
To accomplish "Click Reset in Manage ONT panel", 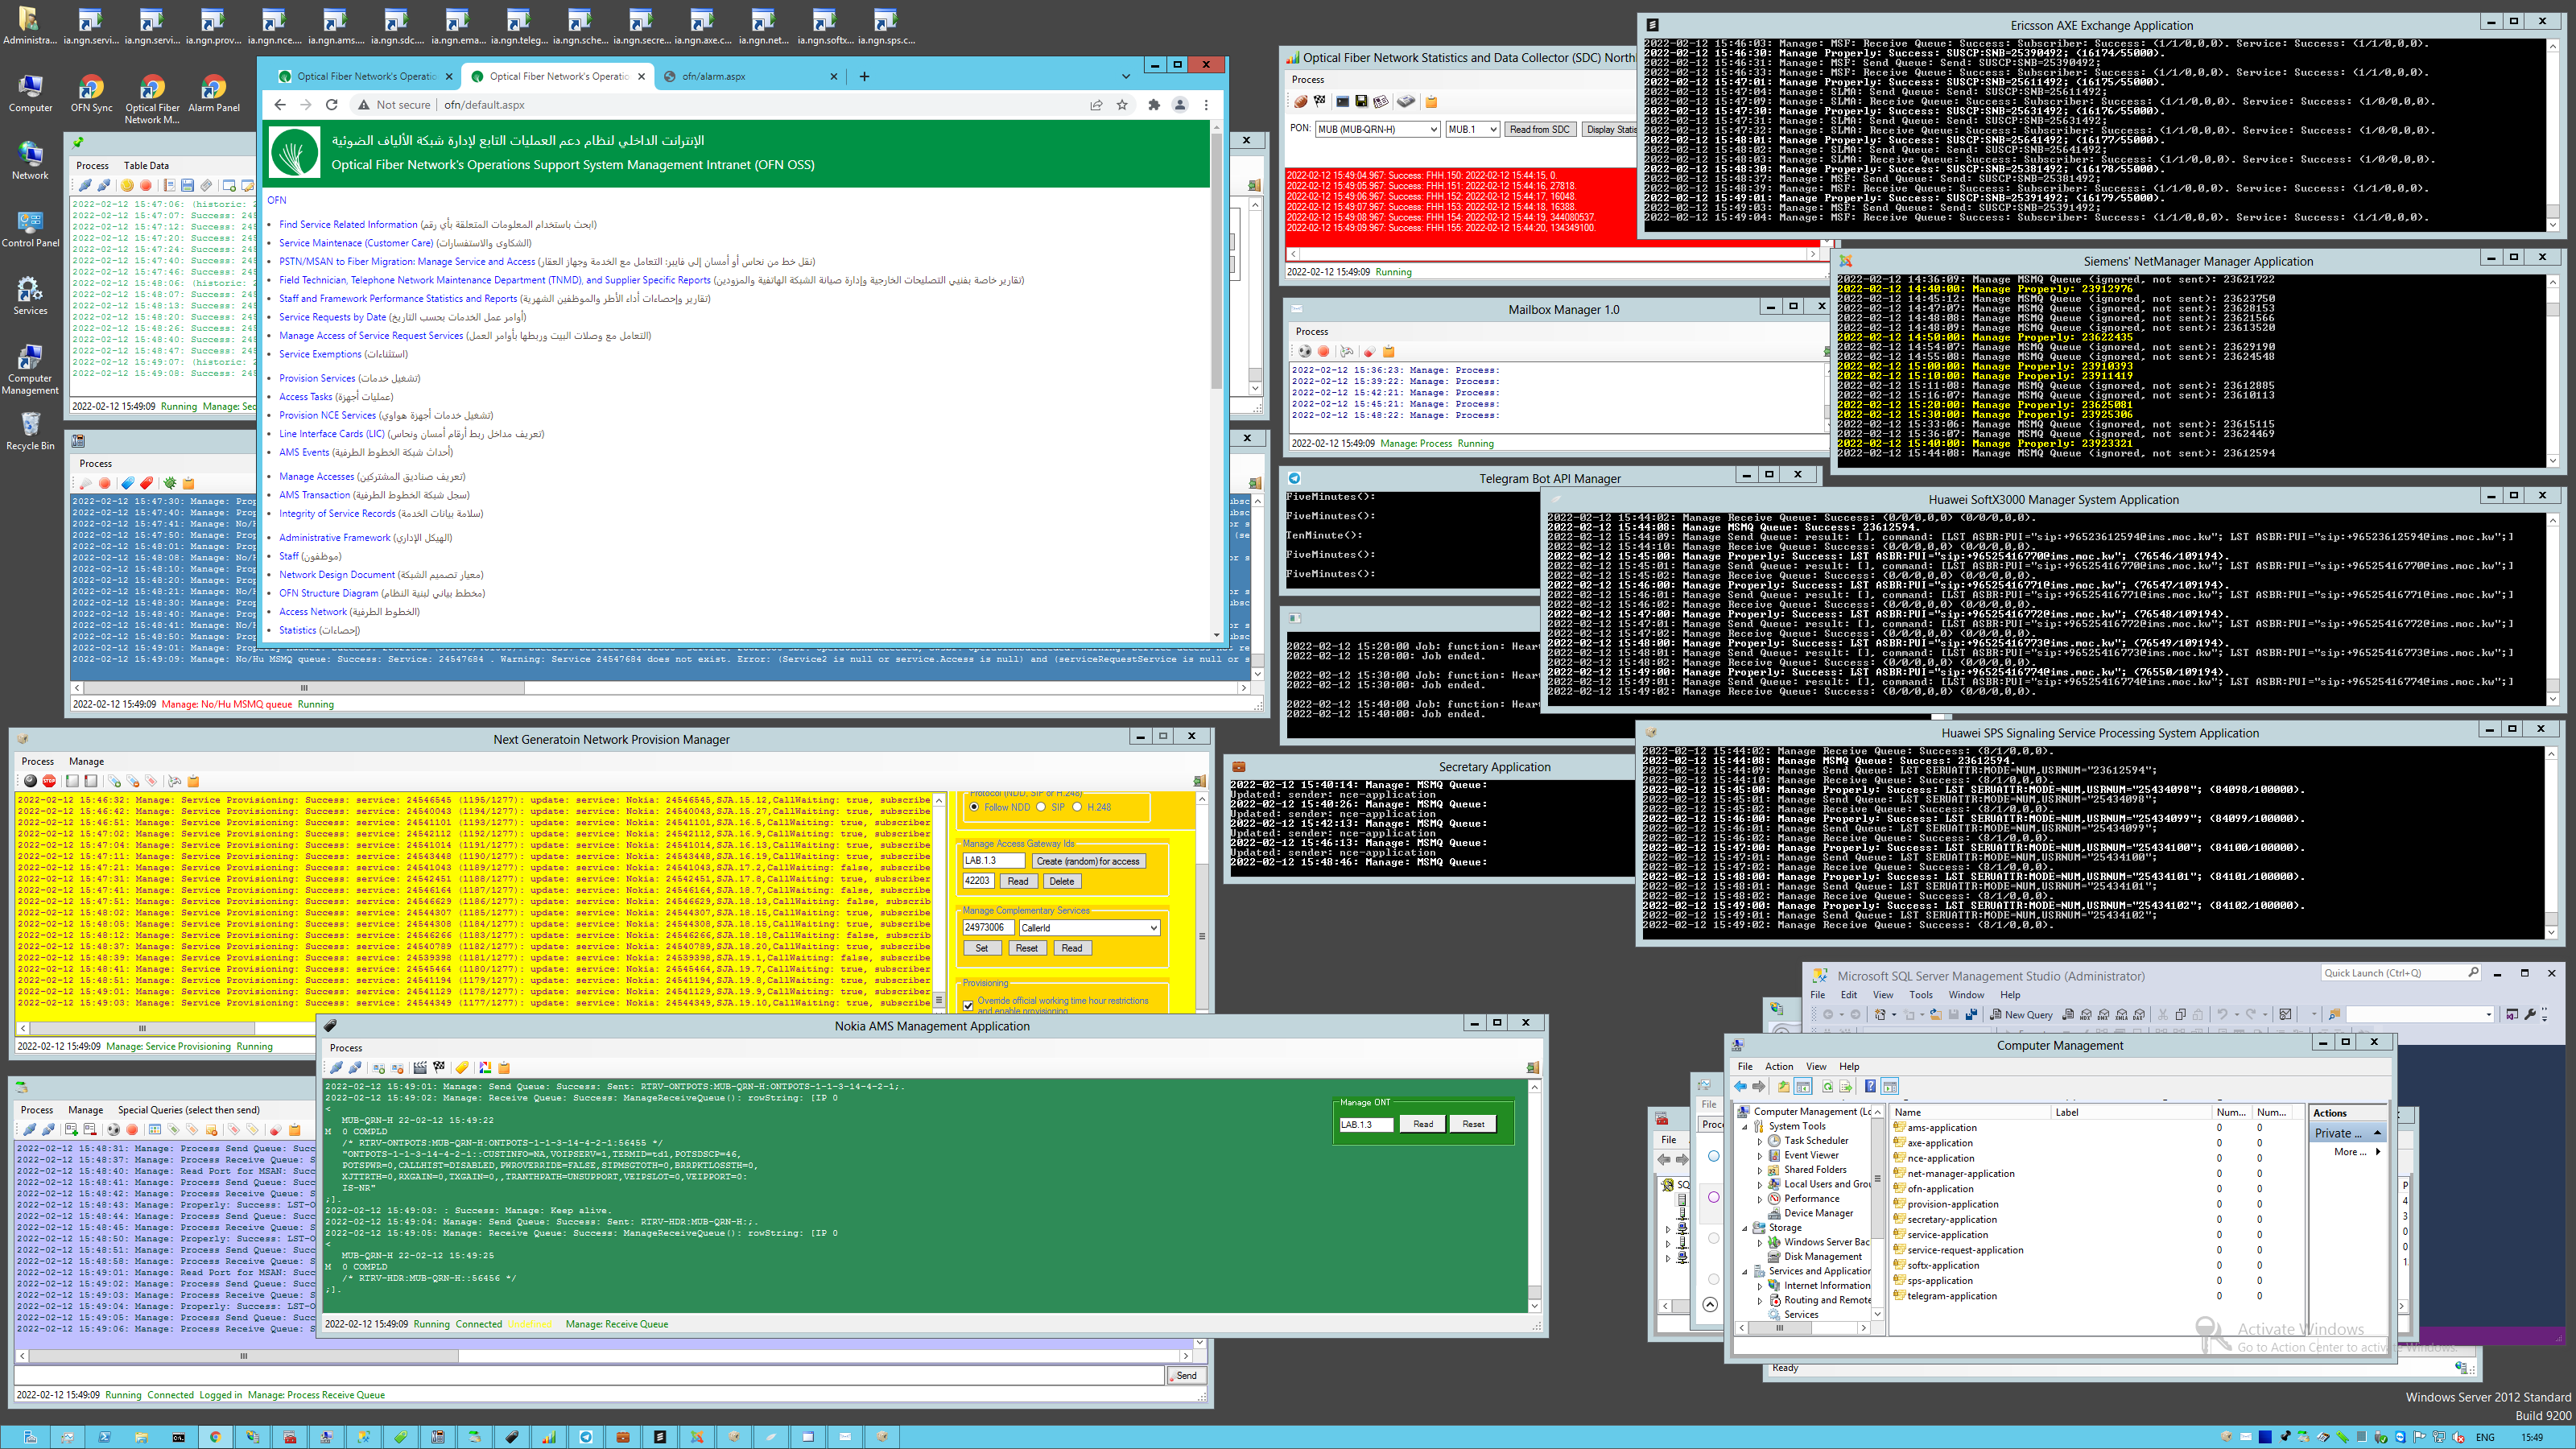I will click(1473, 1124).
